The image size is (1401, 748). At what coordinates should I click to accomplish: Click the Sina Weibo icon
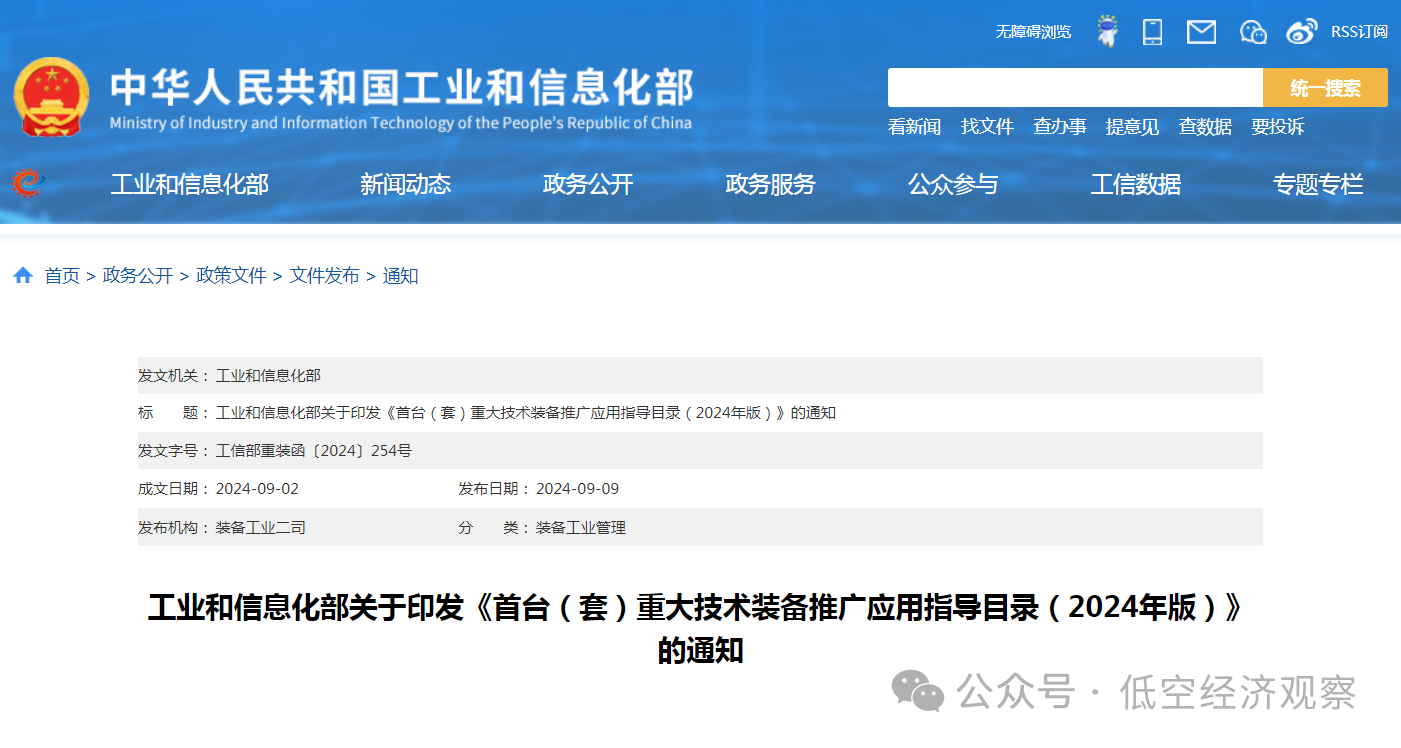click(1302, 31)
